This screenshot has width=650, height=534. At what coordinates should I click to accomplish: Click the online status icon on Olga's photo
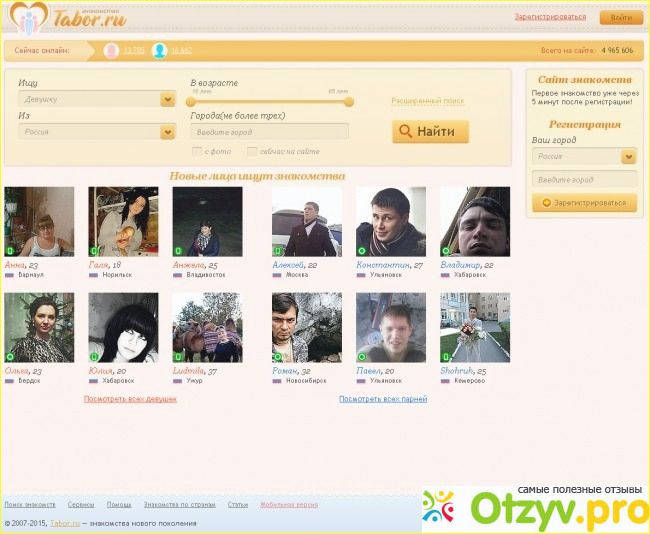pos(10,356)
